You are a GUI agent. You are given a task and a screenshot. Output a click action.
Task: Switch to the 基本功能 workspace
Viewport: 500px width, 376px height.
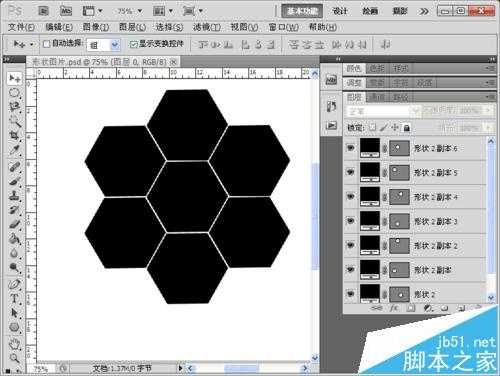coord(302,11)
